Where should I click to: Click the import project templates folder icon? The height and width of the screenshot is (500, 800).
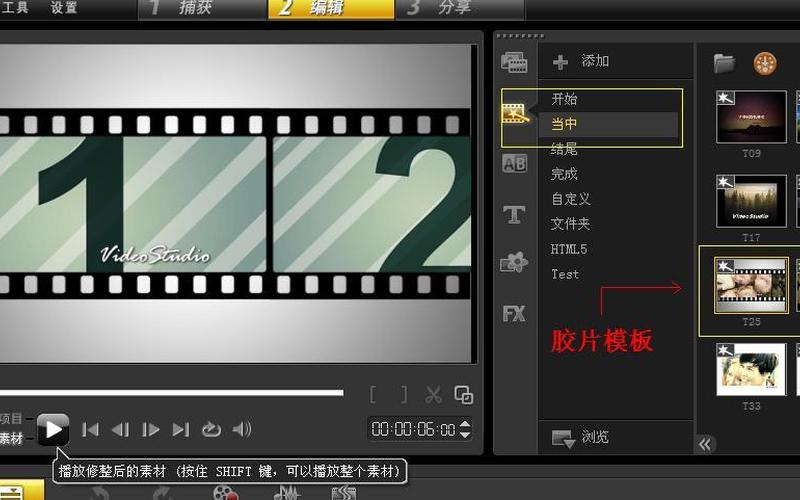pos(724,63)
